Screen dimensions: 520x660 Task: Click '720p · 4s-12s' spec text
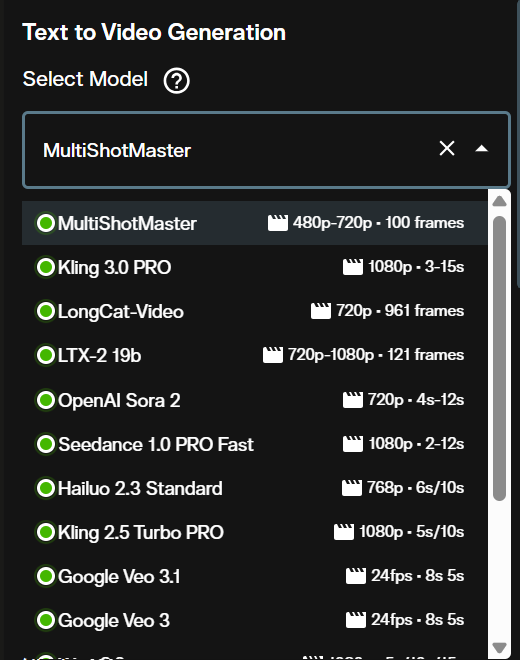[x=416, y=399]
